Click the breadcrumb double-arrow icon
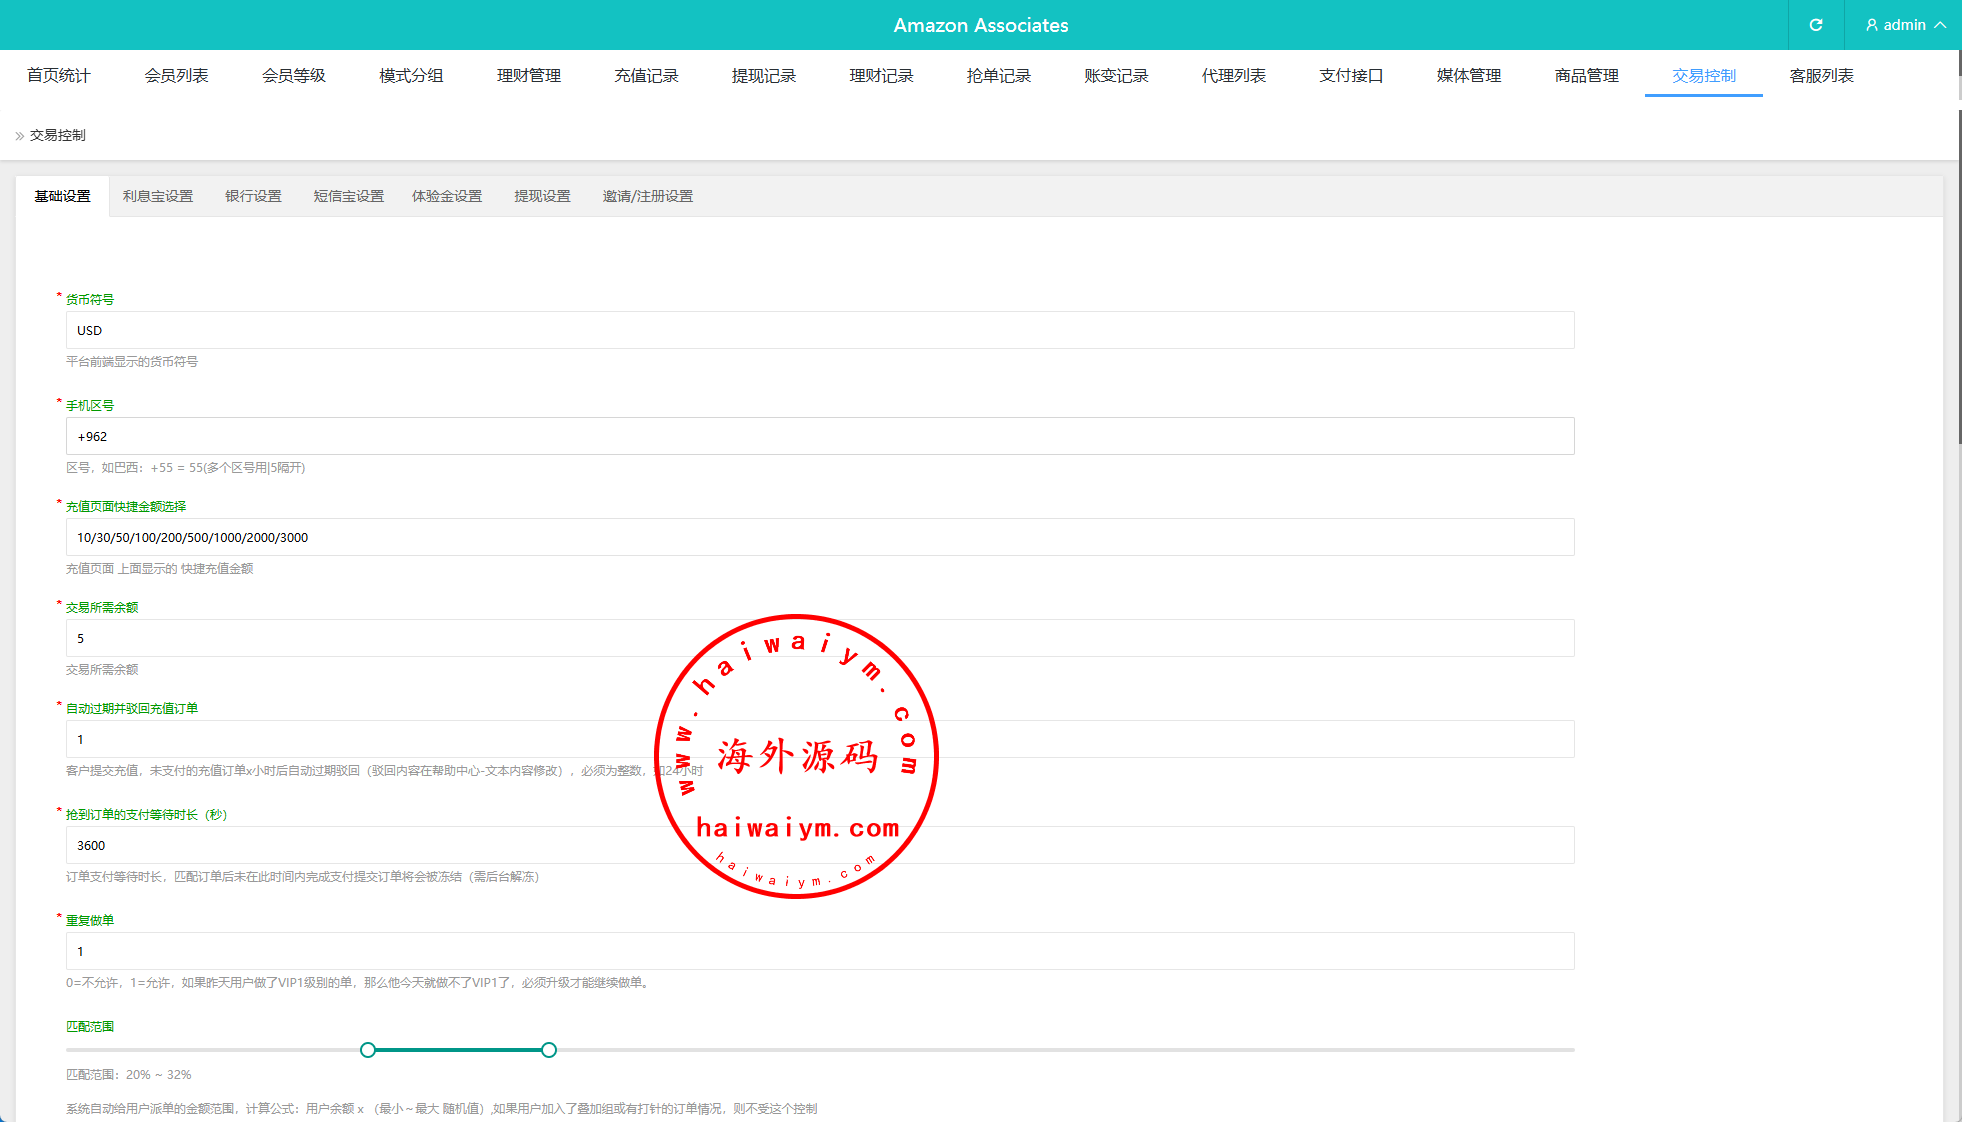 pos(19,136)
